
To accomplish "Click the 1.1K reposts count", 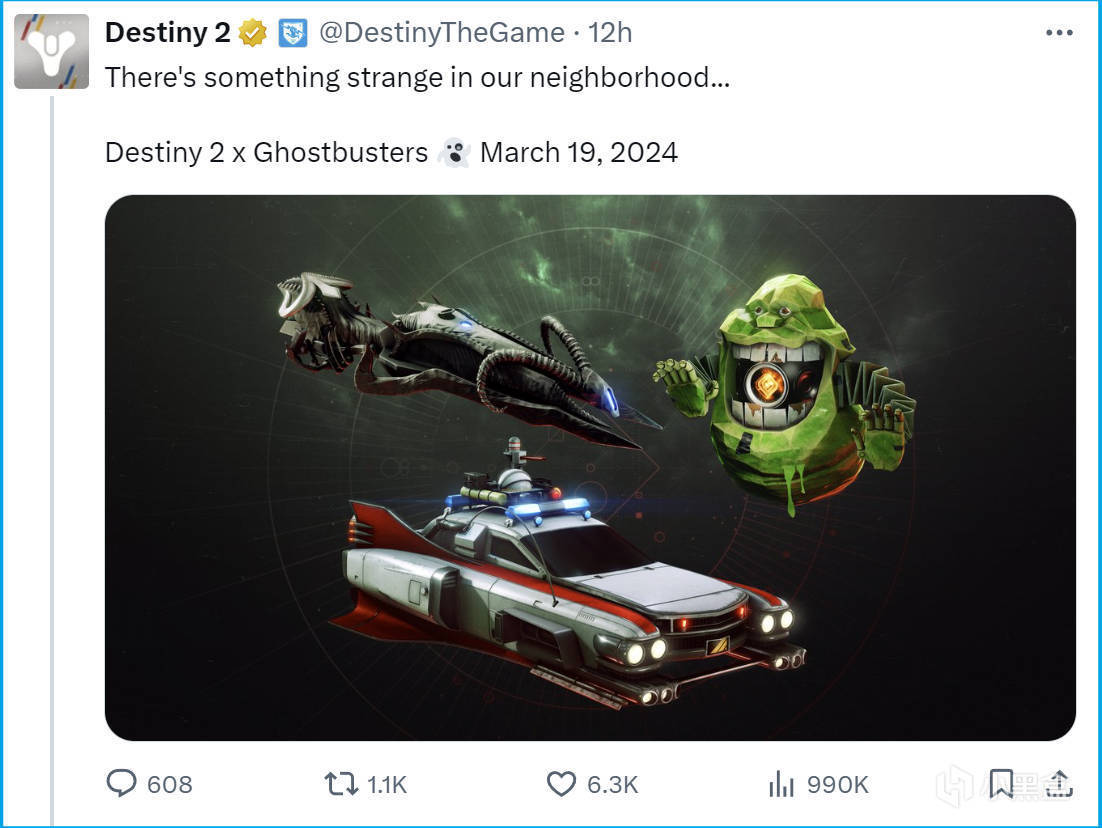I will pos(387,784).
